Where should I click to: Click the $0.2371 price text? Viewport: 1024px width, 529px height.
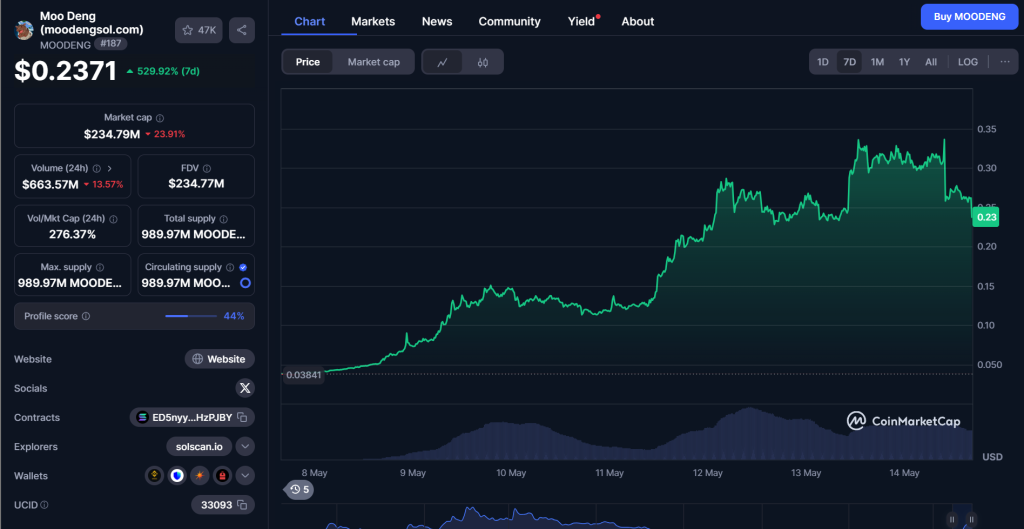65,71
